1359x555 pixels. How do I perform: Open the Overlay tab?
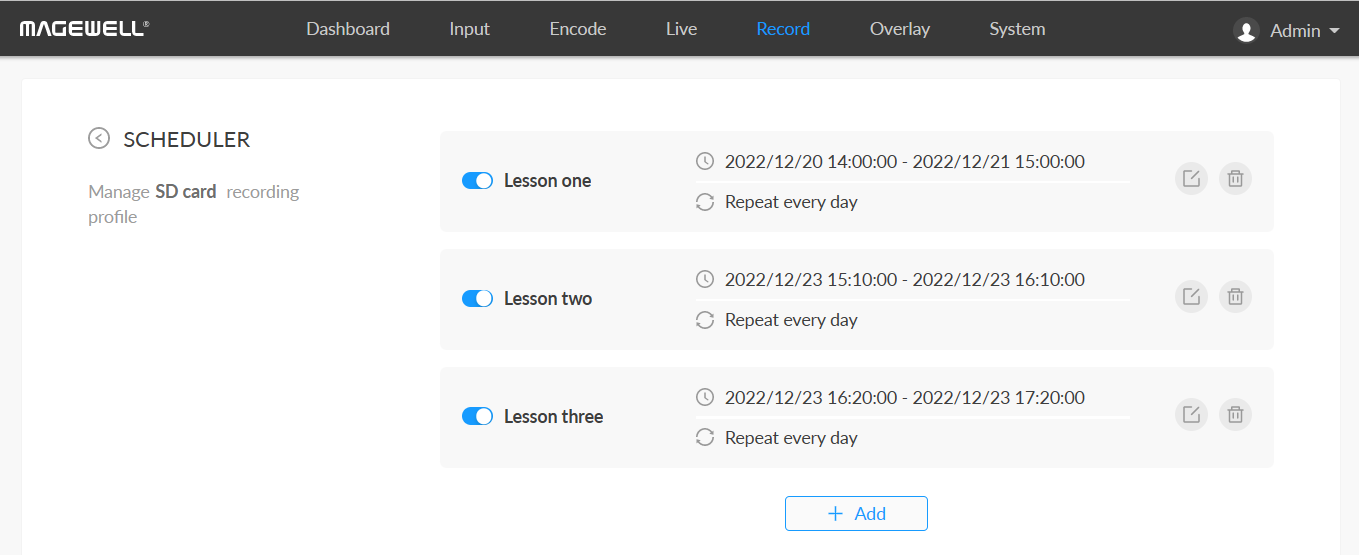coord(900,29)
